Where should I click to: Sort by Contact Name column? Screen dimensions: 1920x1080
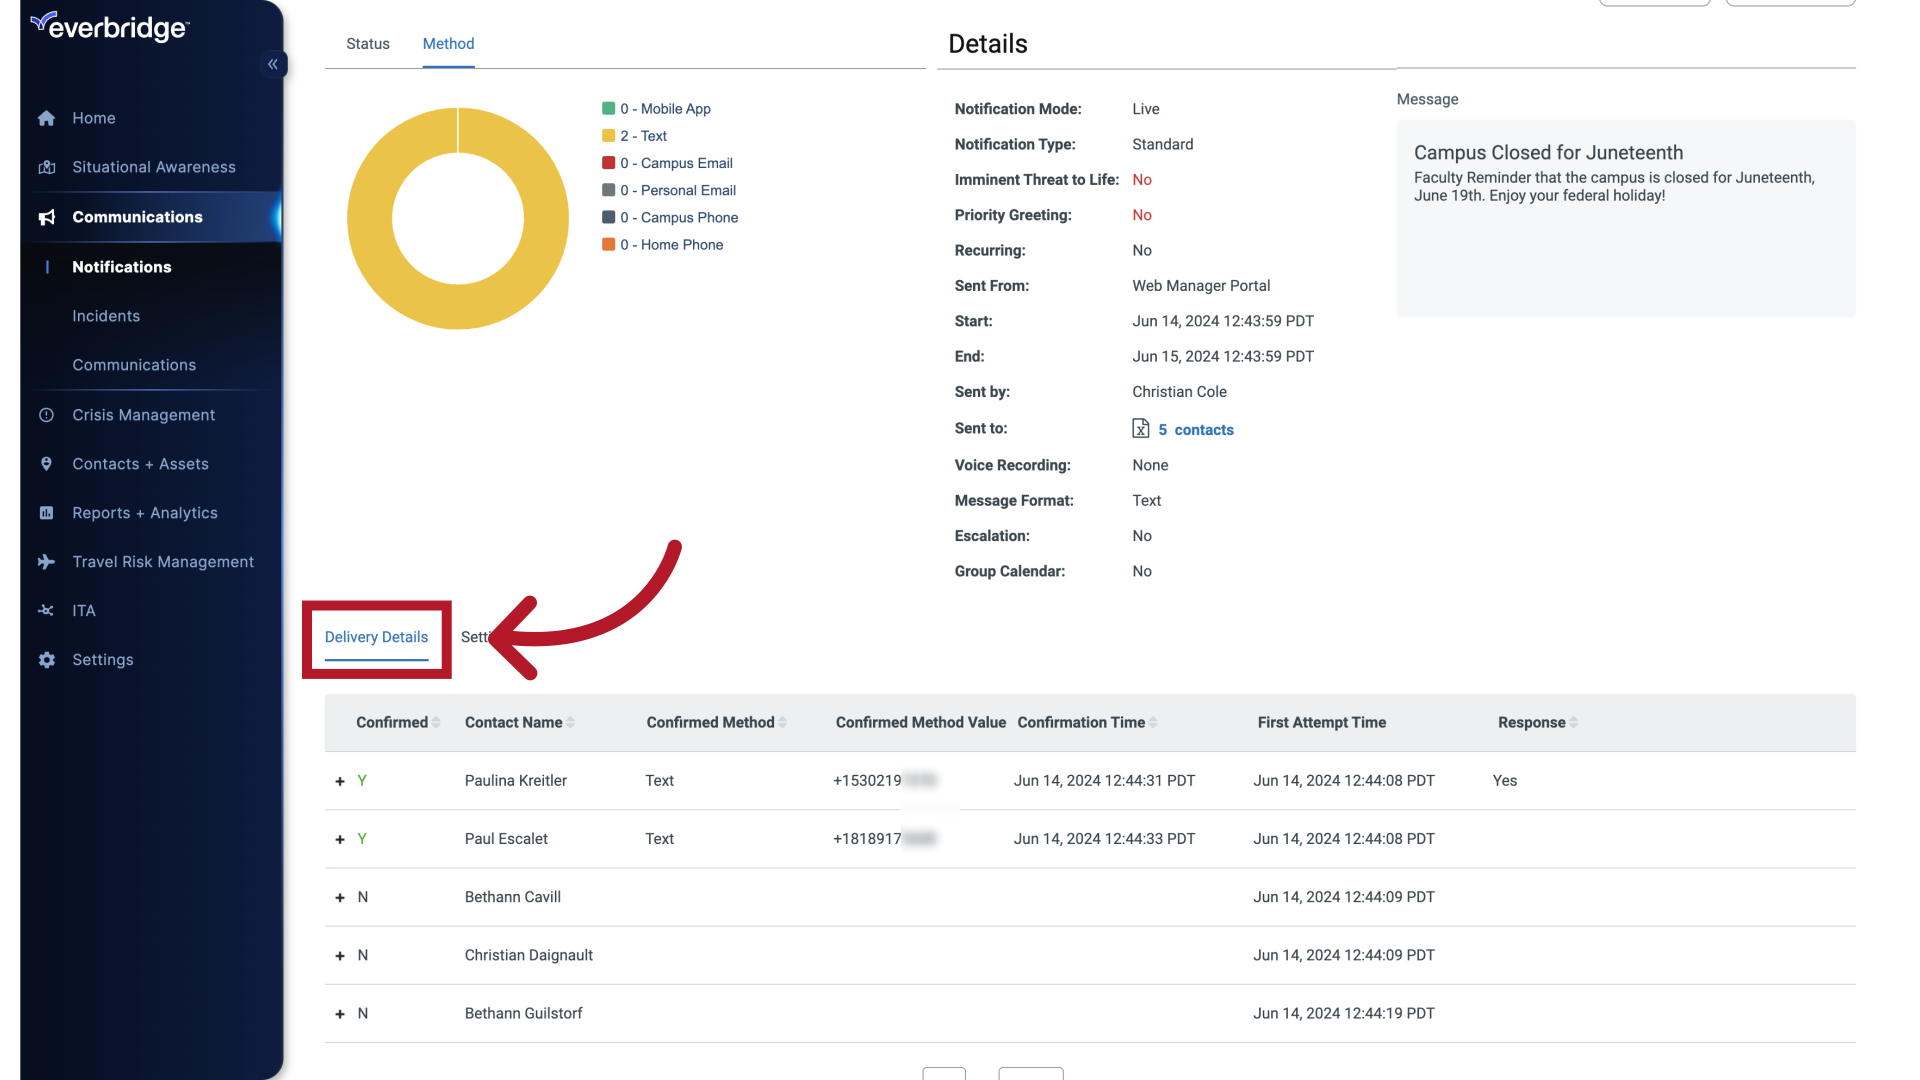tap(571, 722)
